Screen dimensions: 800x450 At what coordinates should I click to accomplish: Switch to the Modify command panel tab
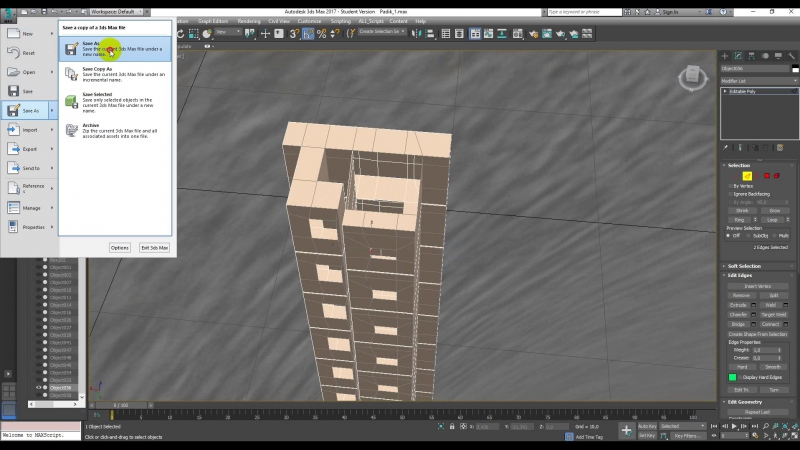(738, 56)
